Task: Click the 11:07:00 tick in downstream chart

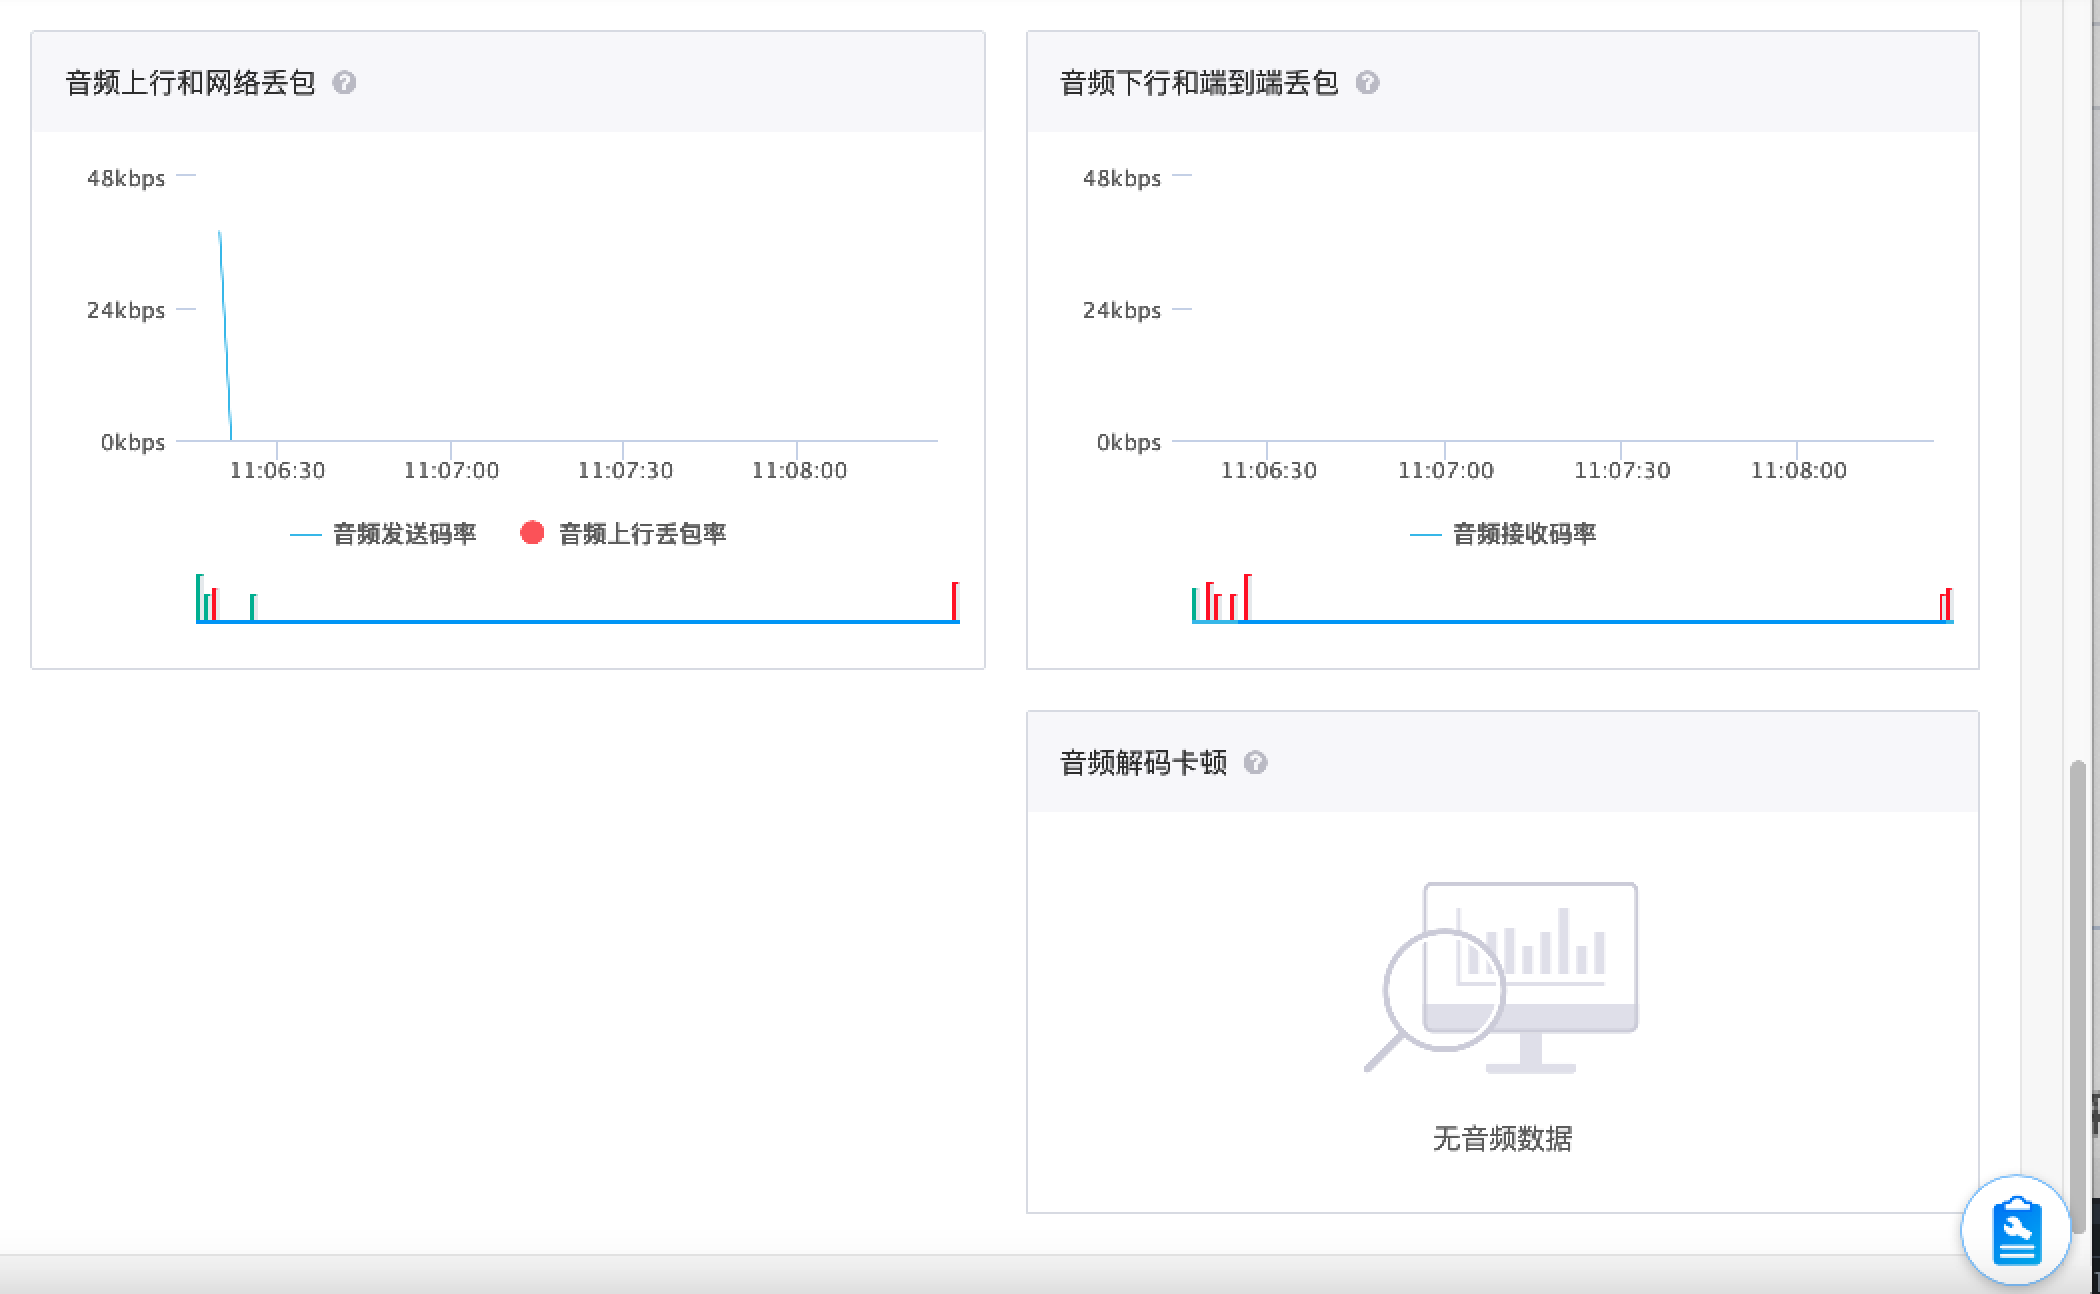Action: pyautogui.click(x=1445, y=470)
